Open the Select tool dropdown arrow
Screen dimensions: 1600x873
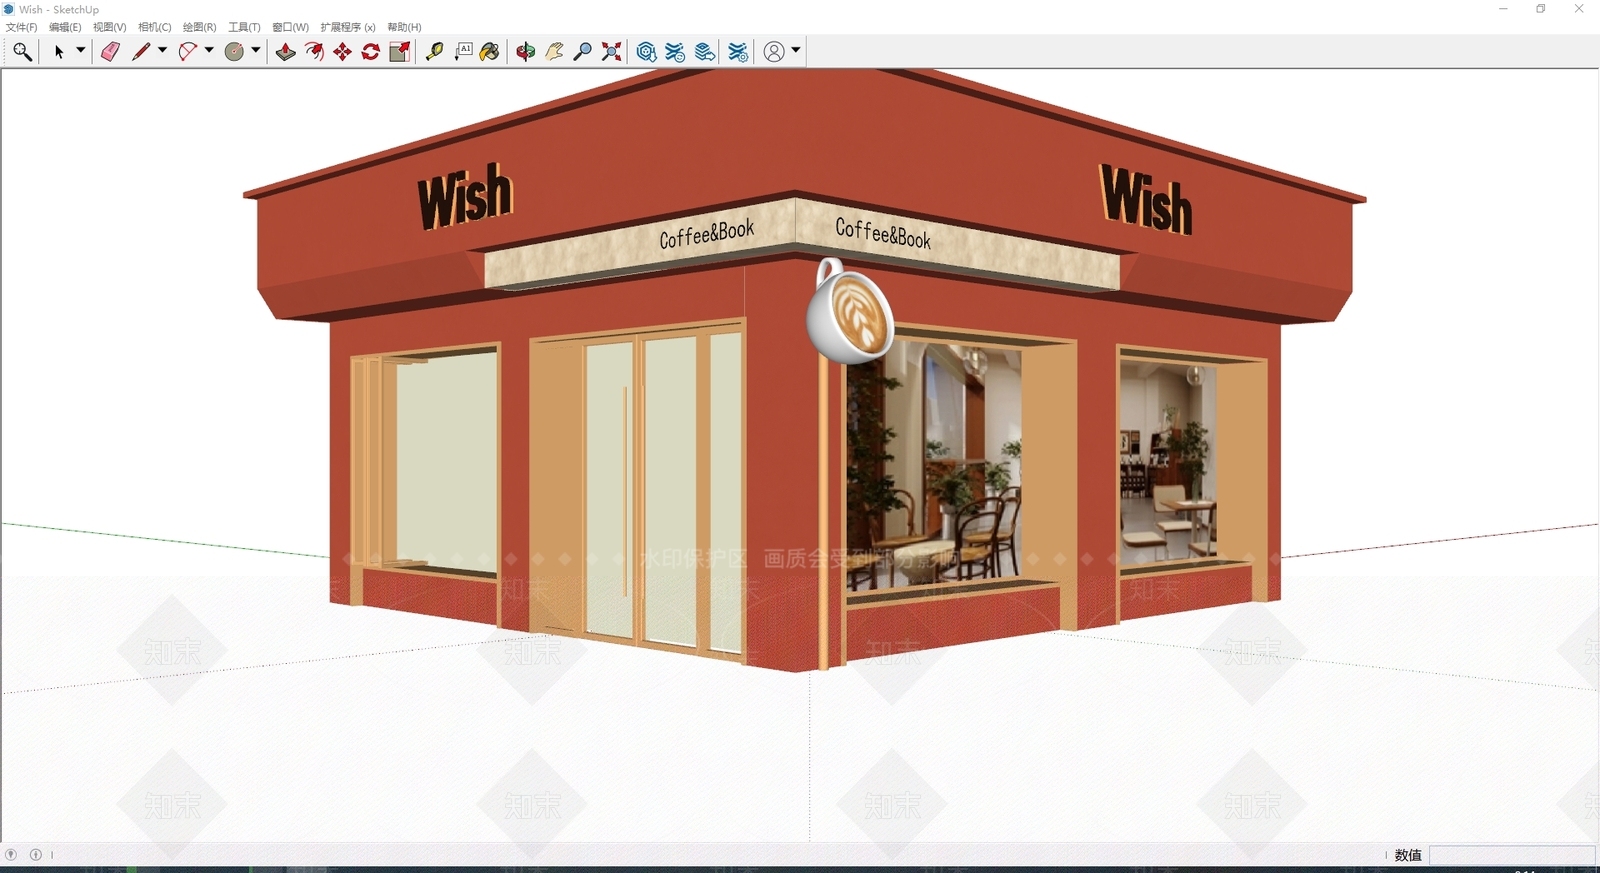[81, 50]
